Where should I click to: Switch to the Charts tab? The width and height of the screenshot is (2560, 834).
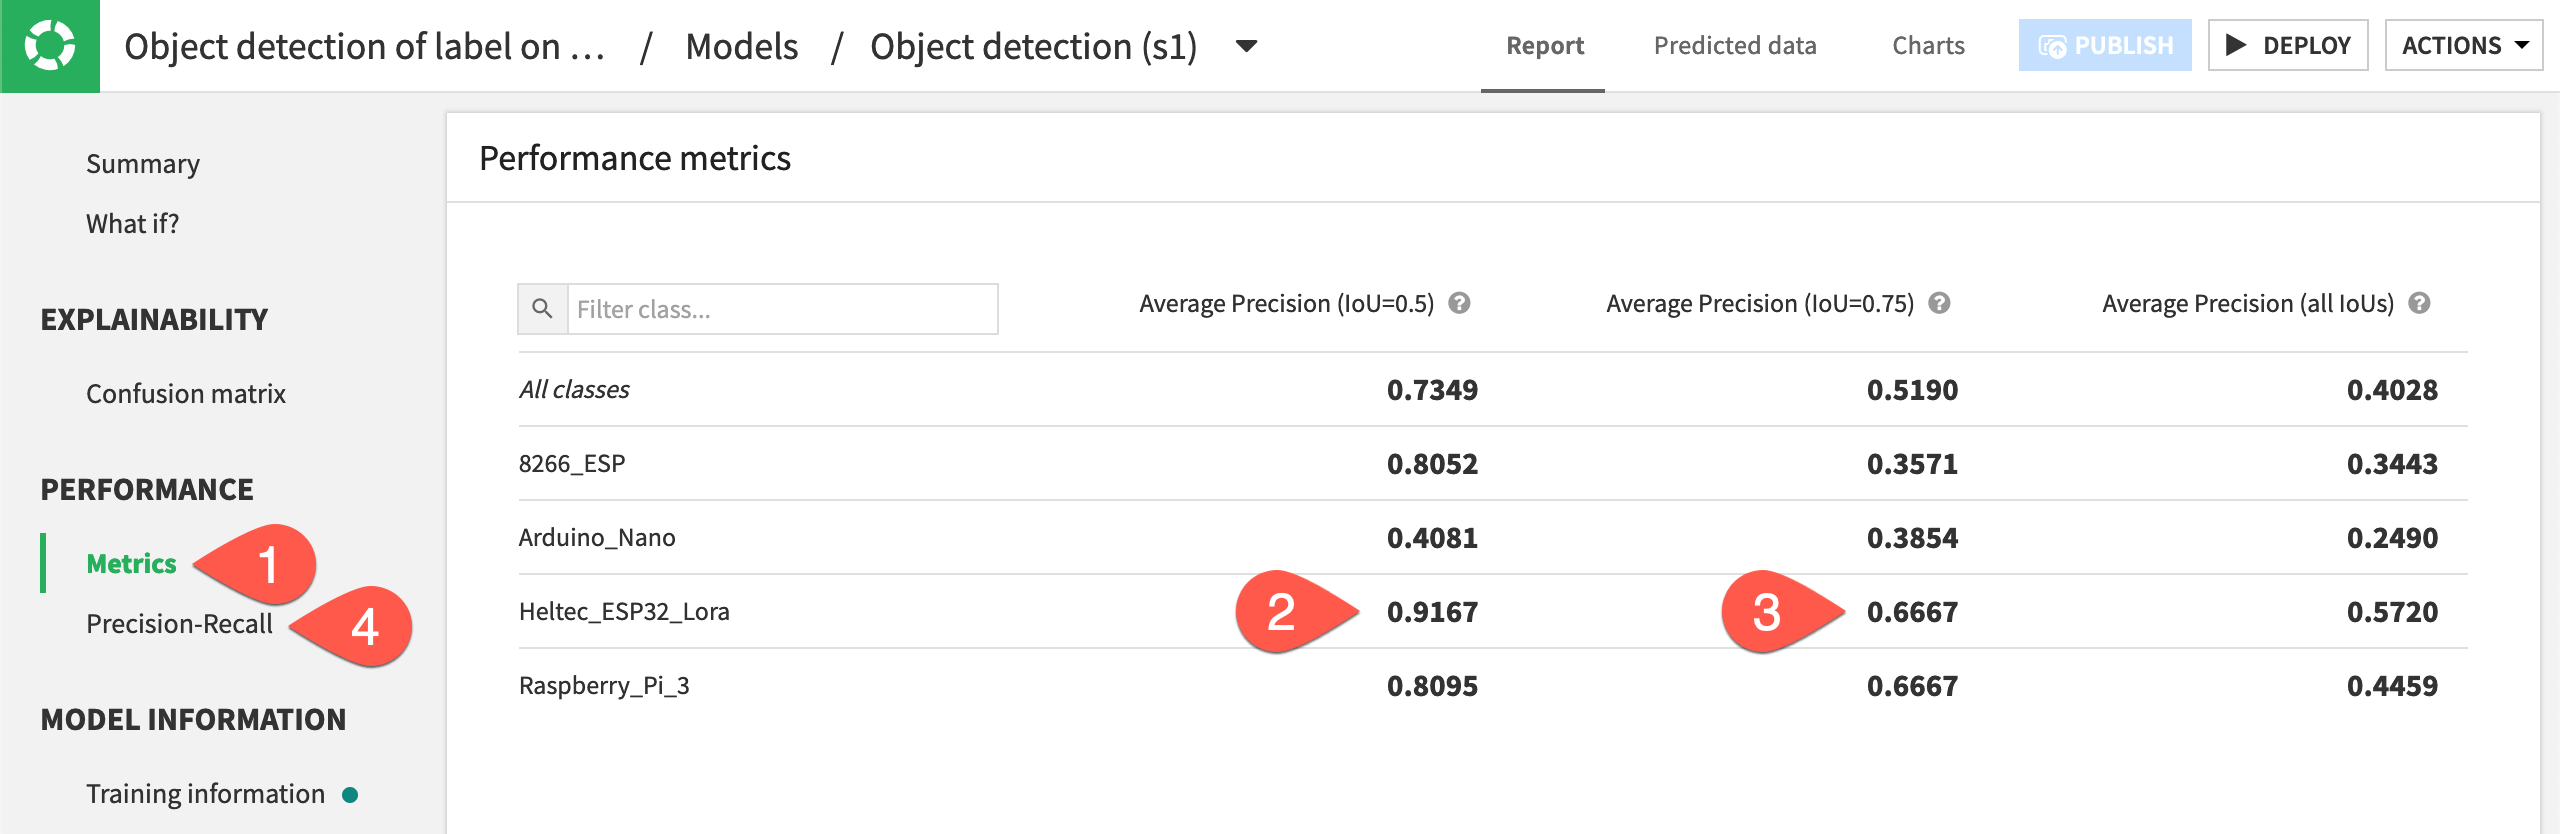pos(1928,46)
